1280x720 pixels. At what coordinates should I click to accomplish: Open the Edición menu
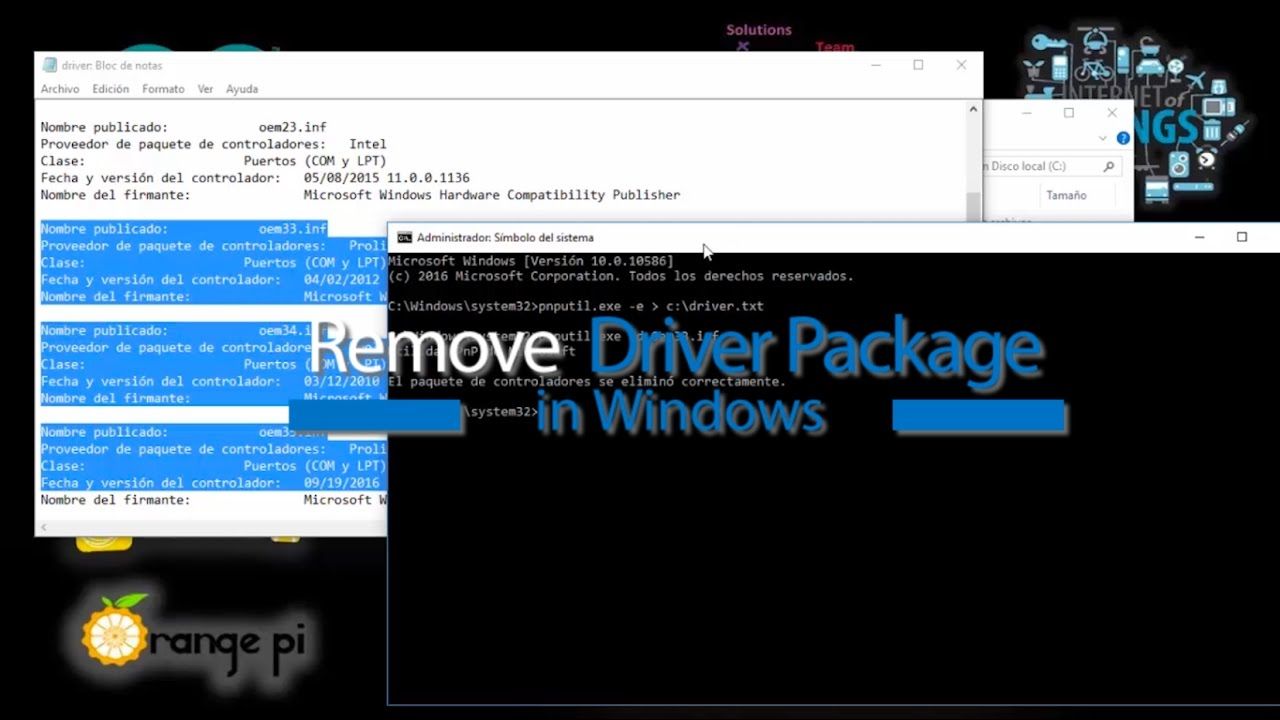[x=110, y=89]
